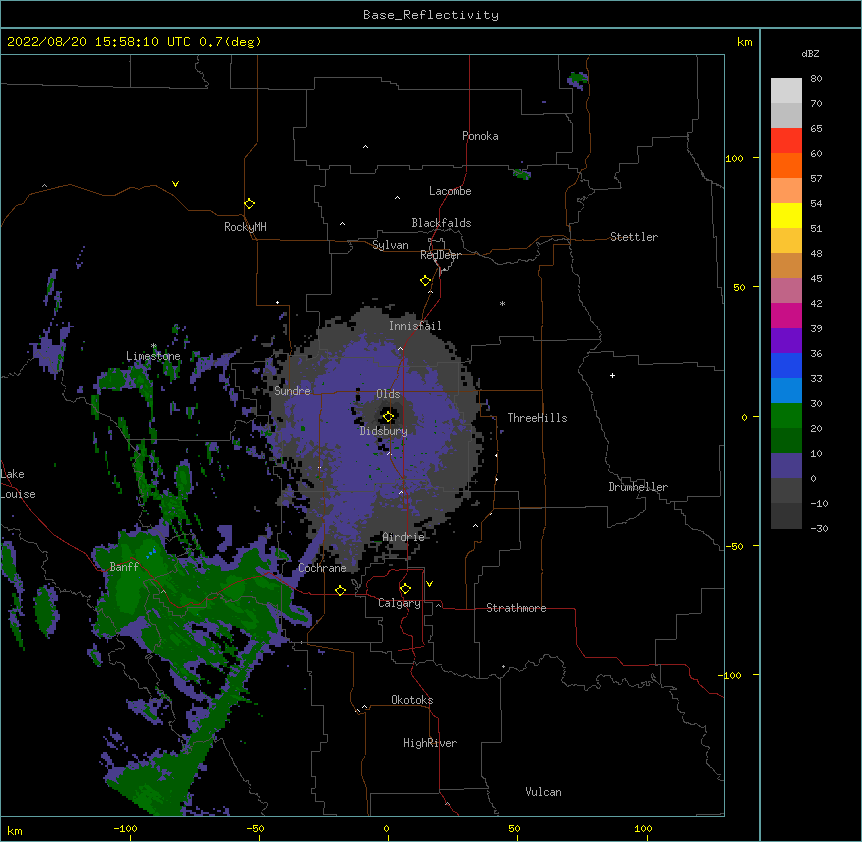Select the yellow diamond marker below Cochrane
This screenshot has width=862, height=842.
(340, 590)
